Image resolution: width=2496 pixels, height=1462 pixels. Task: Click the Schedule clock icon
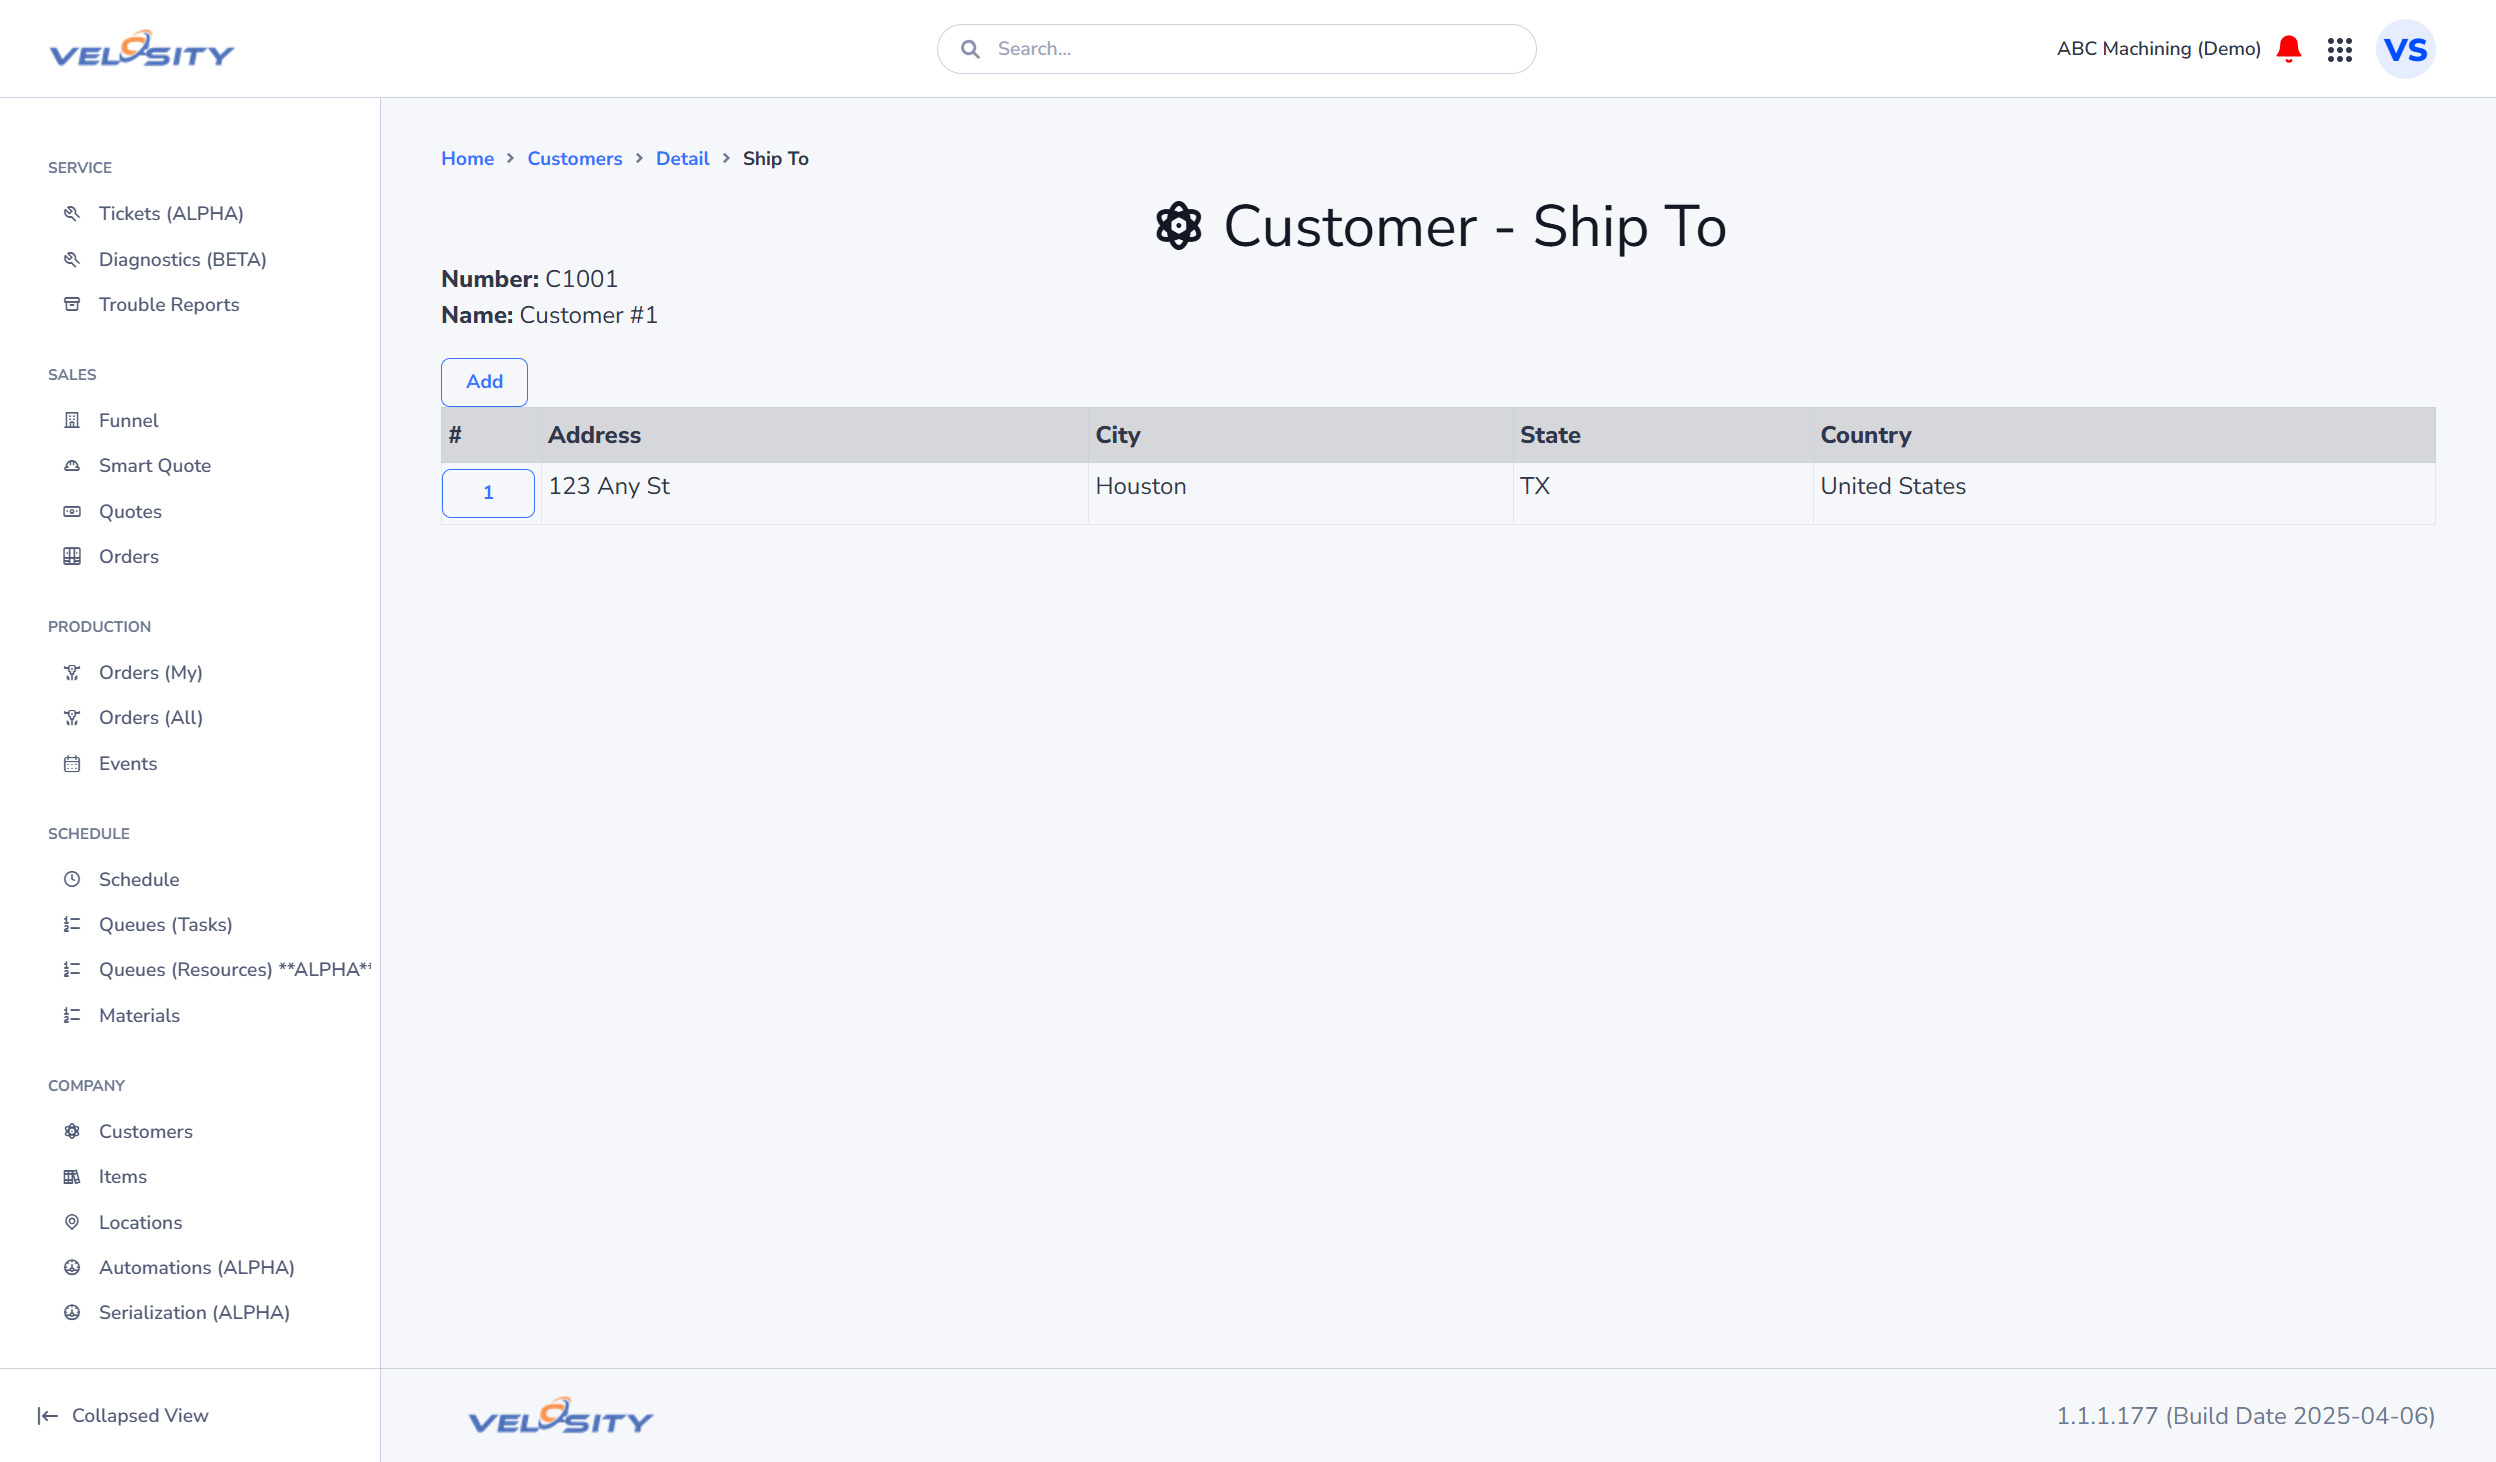(x=72, y=879)
